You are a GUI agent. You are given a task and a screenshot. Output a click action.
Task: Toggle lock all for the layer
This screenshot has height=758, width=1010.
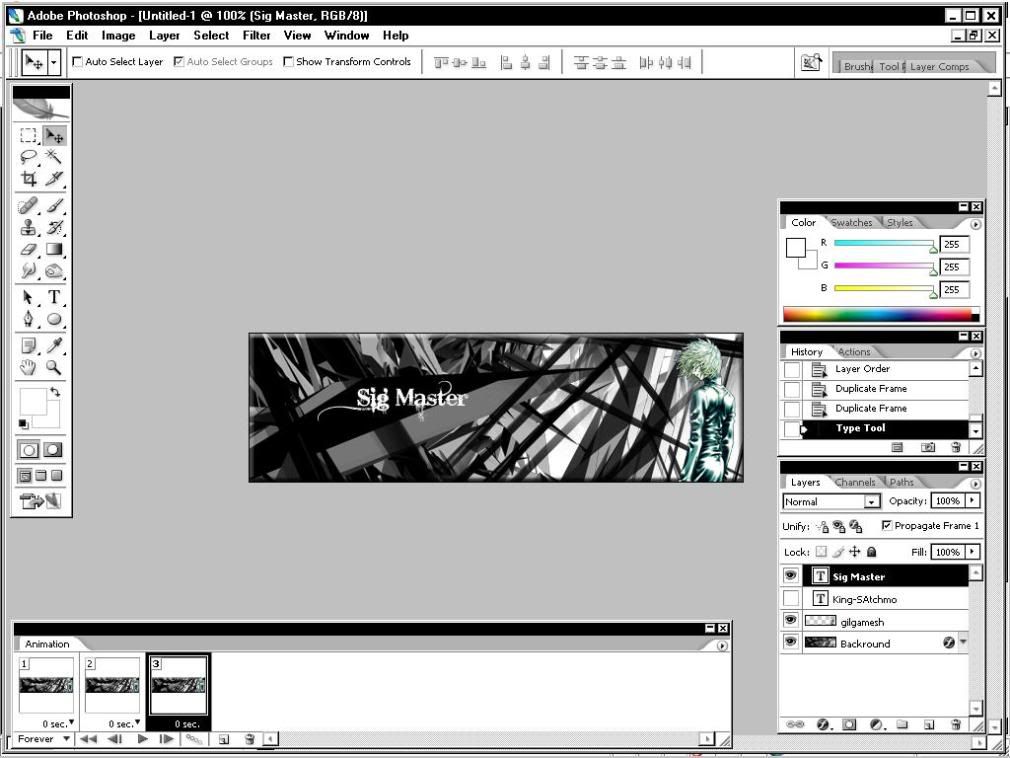(x=872, y=552)
